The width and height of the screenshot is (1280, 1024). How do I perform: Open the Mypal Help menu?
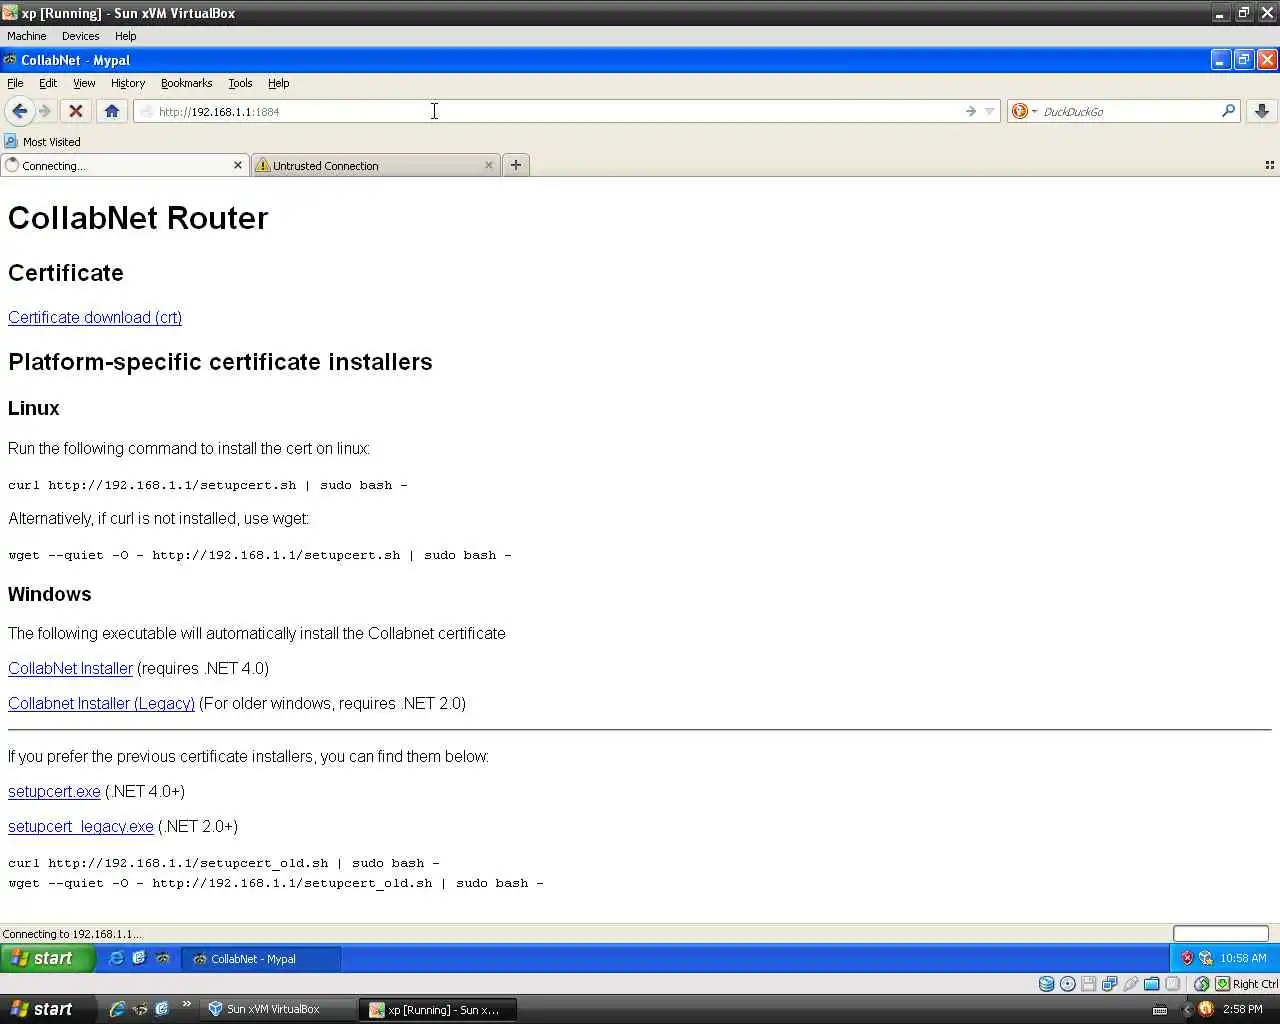click(x=278, y=83)
